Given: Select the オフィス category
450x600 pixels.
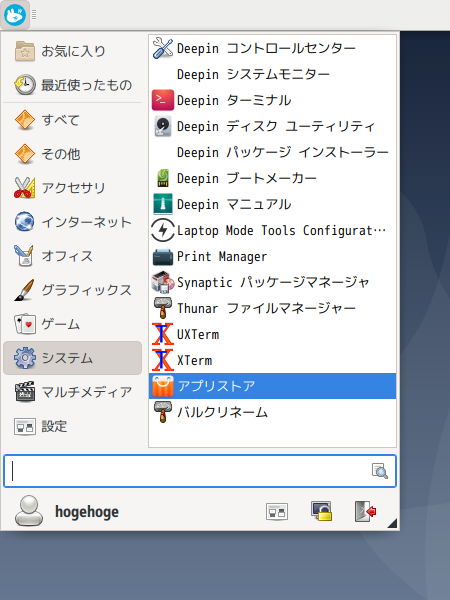Looking at the screenshot, I should click(x=73, y=256).
